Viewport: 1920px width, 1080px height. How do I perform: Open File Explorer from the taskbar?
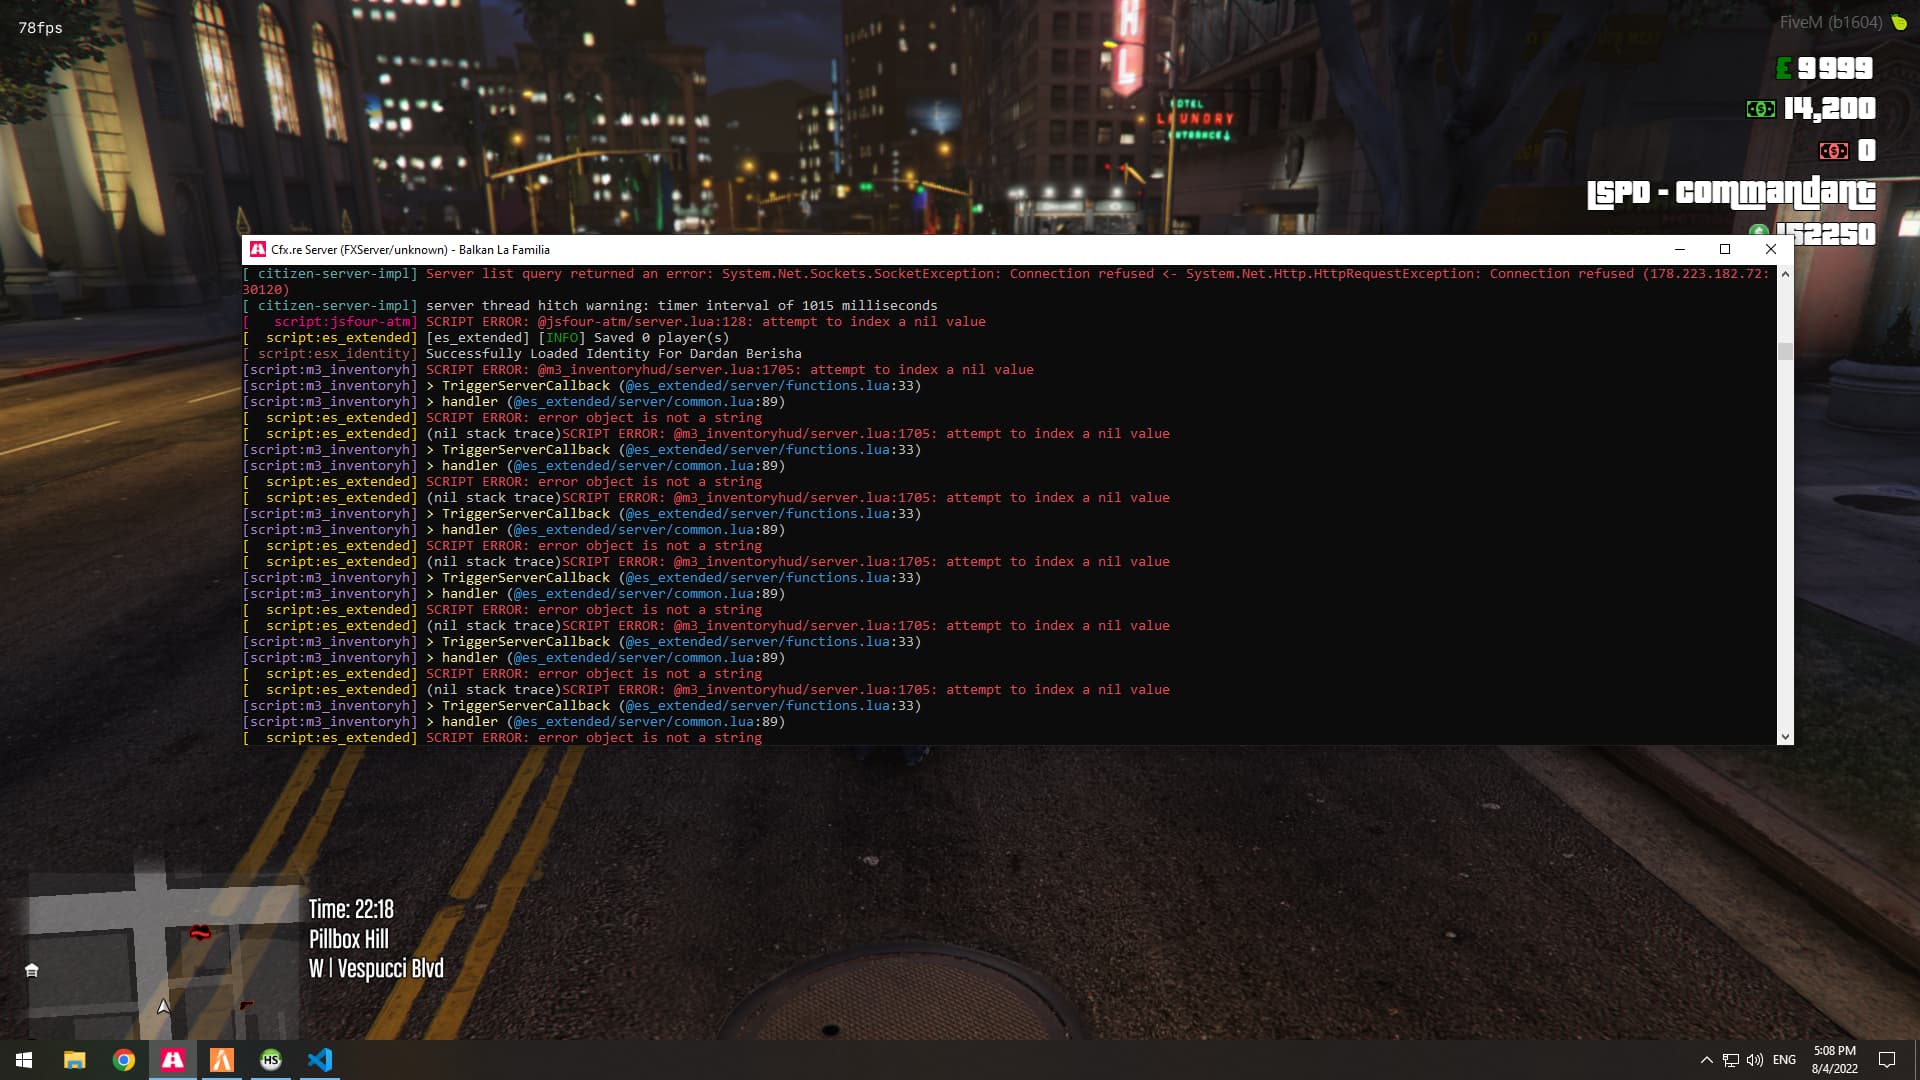75,1060
